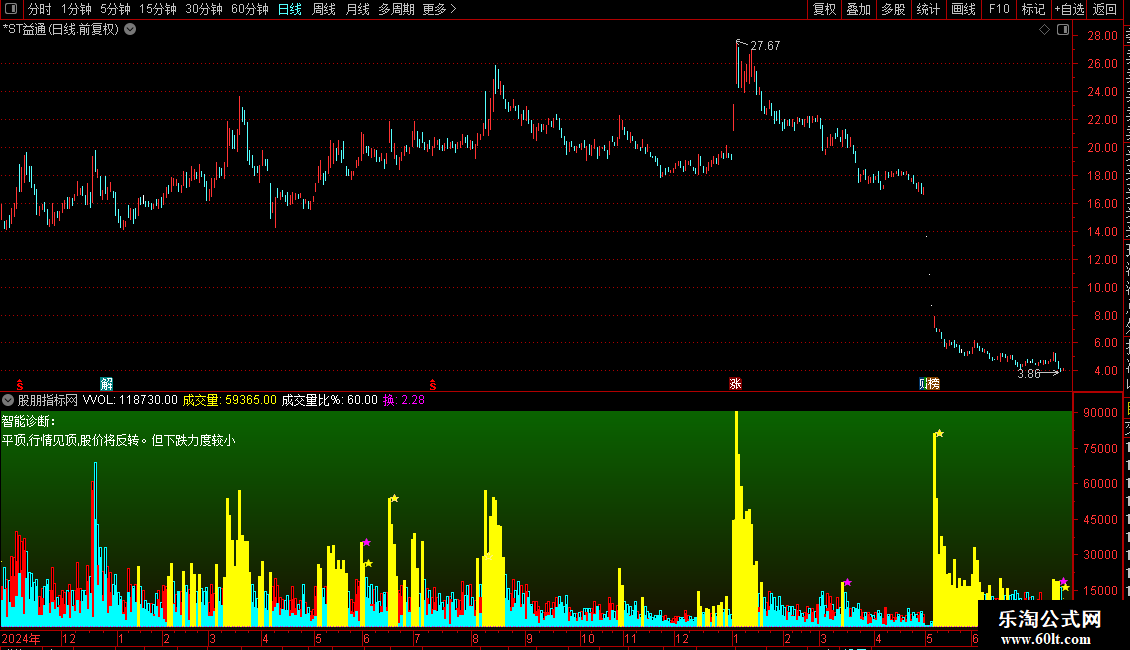Click the 标记 mark button

[x=1033, y=9]
